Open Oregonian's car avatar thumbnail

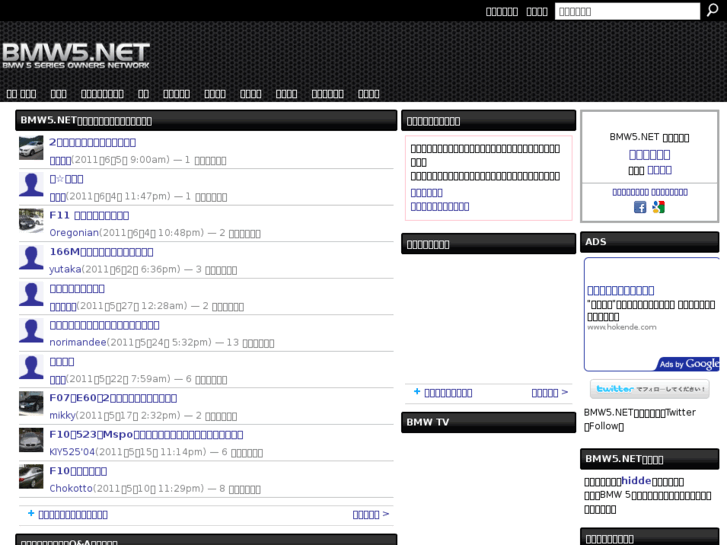coord(31,221)
